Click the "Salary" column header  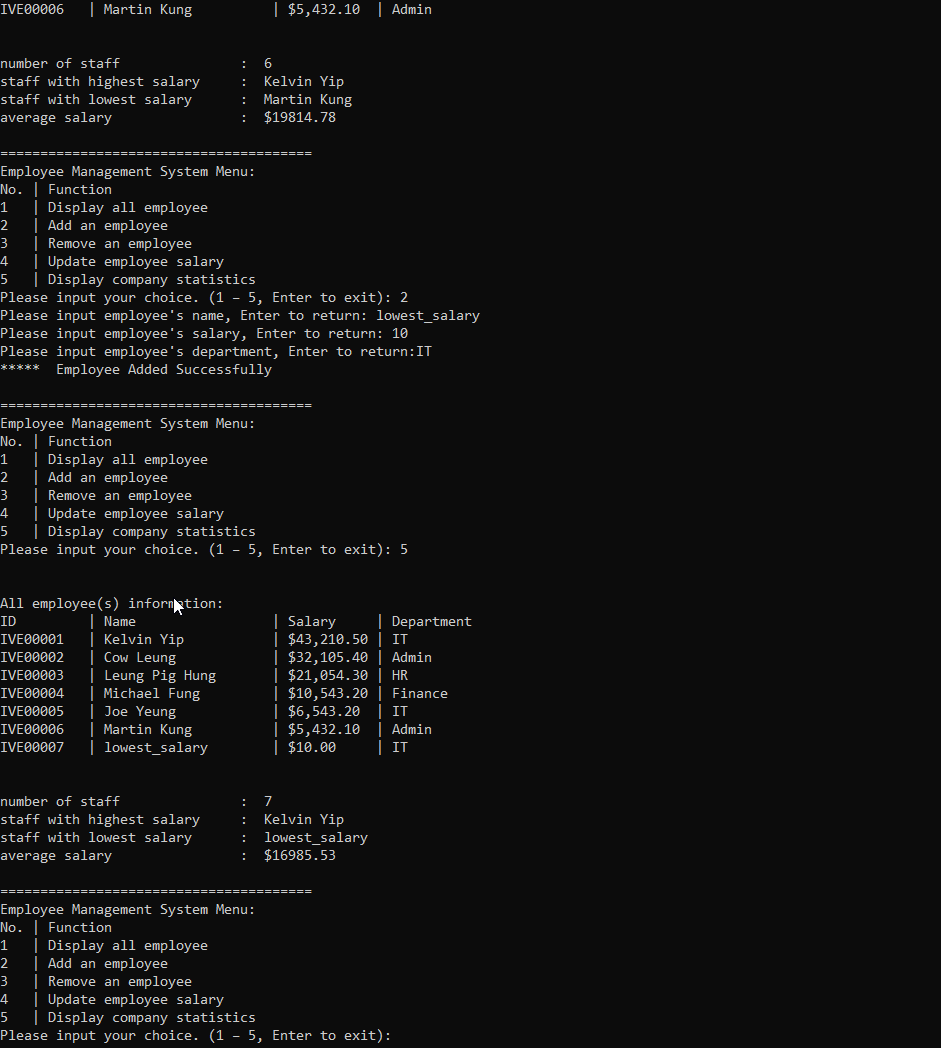(312, 622)
